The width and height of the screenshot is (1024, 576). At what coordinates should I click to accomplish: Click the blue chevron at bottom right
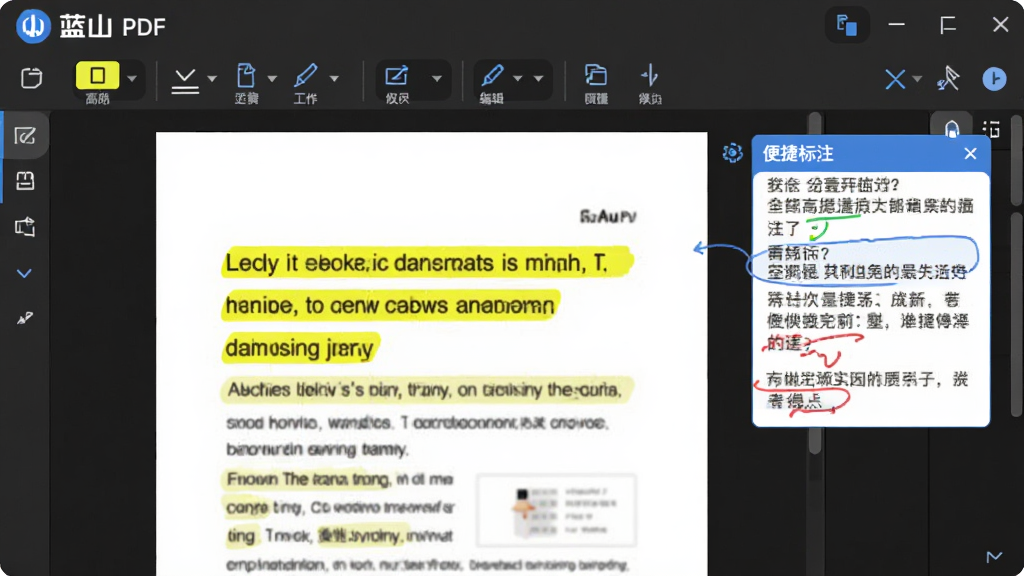(x=994, y=556)
